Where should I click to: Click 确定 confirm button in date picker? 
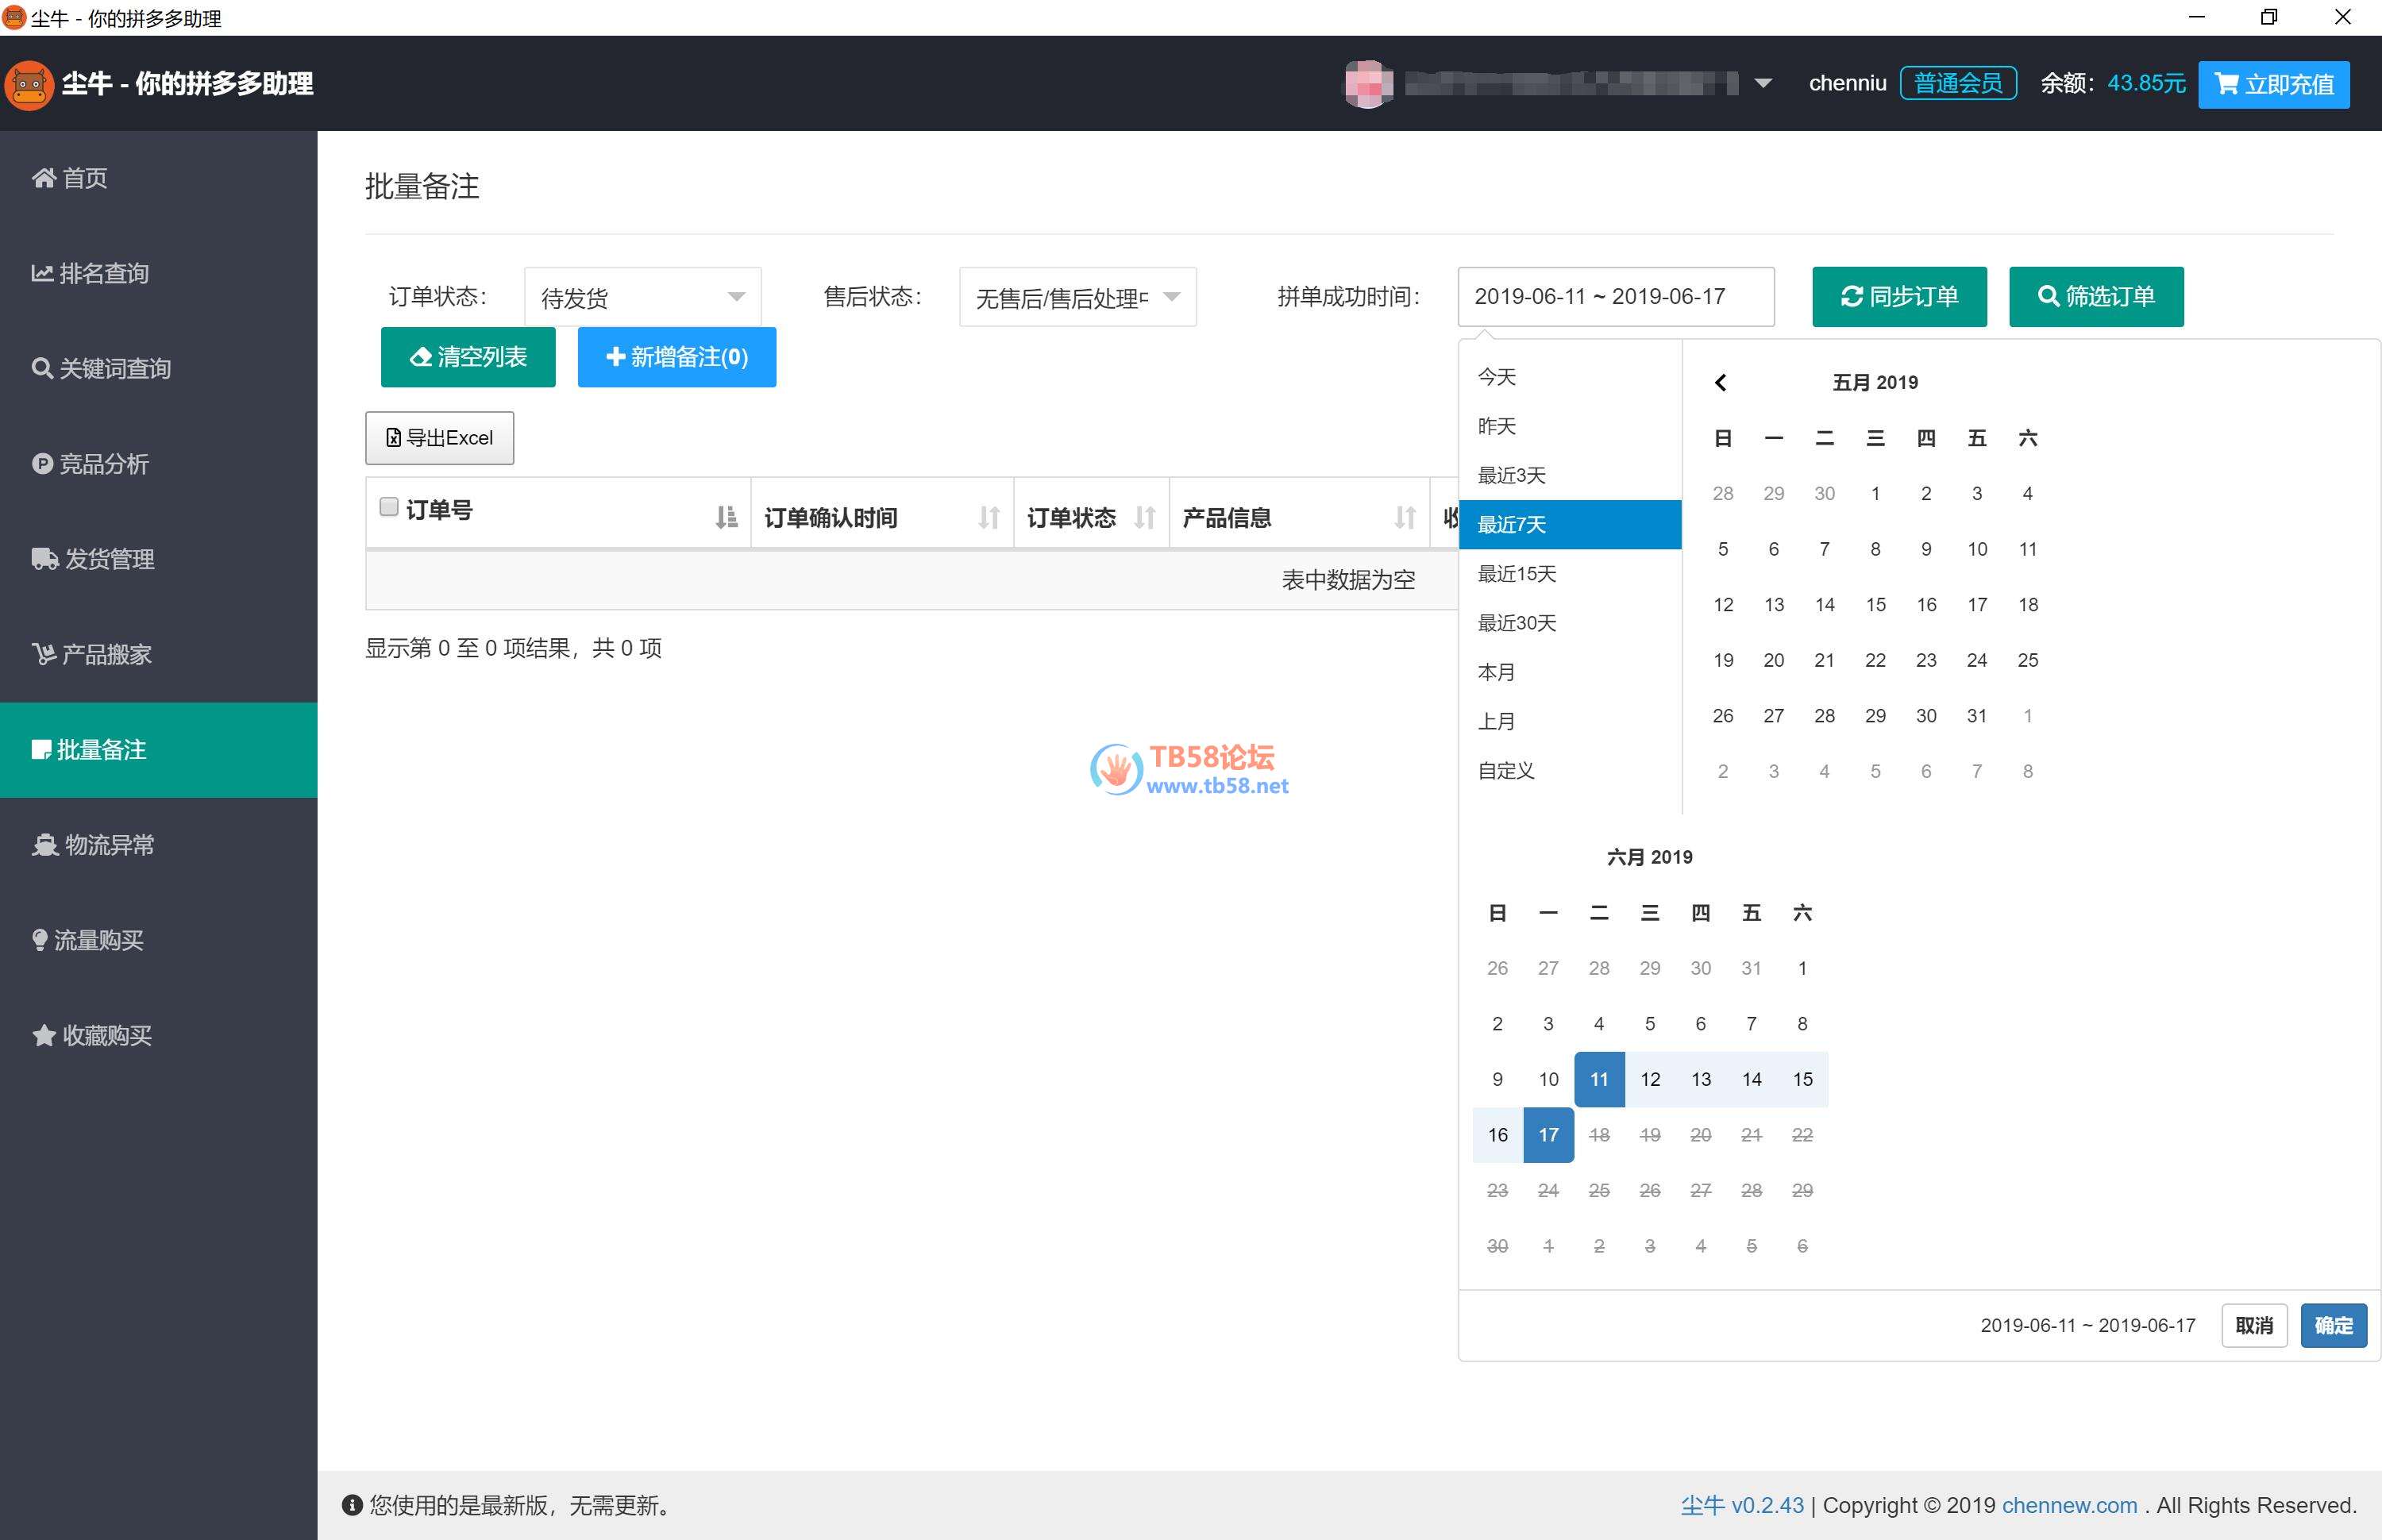pos(2333,1325)
